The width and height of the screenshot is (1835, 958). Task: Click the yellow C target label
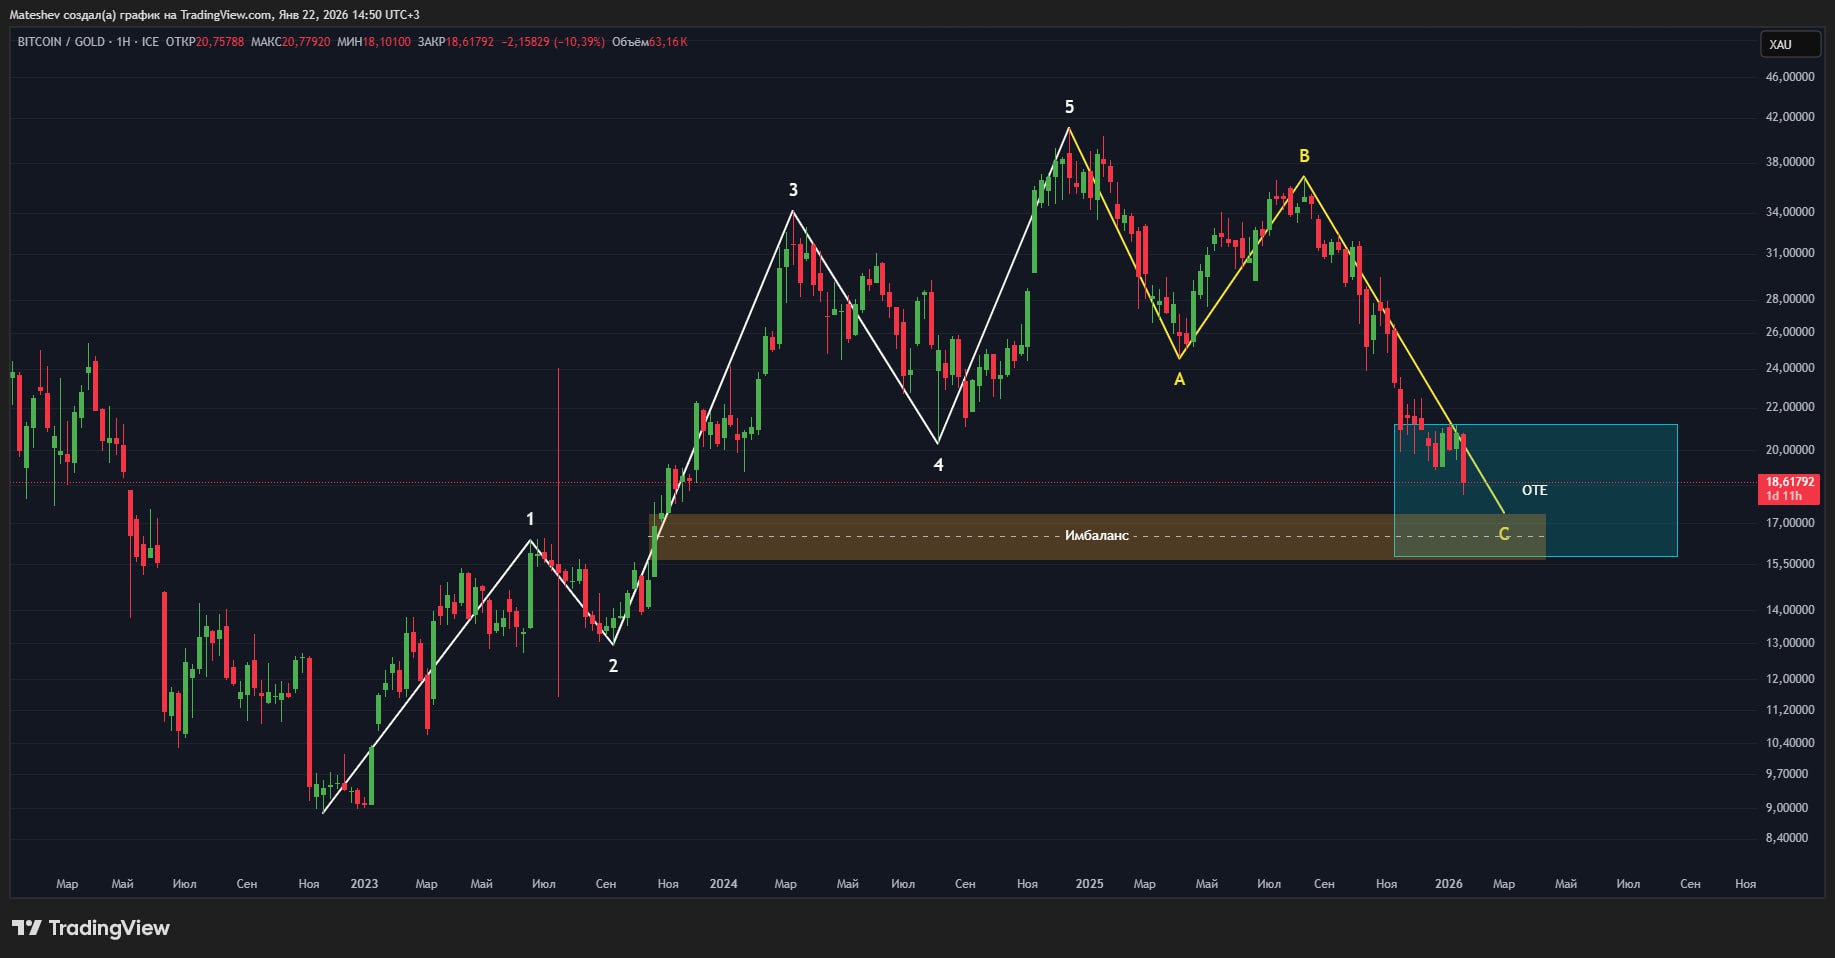coord(1503,535)
